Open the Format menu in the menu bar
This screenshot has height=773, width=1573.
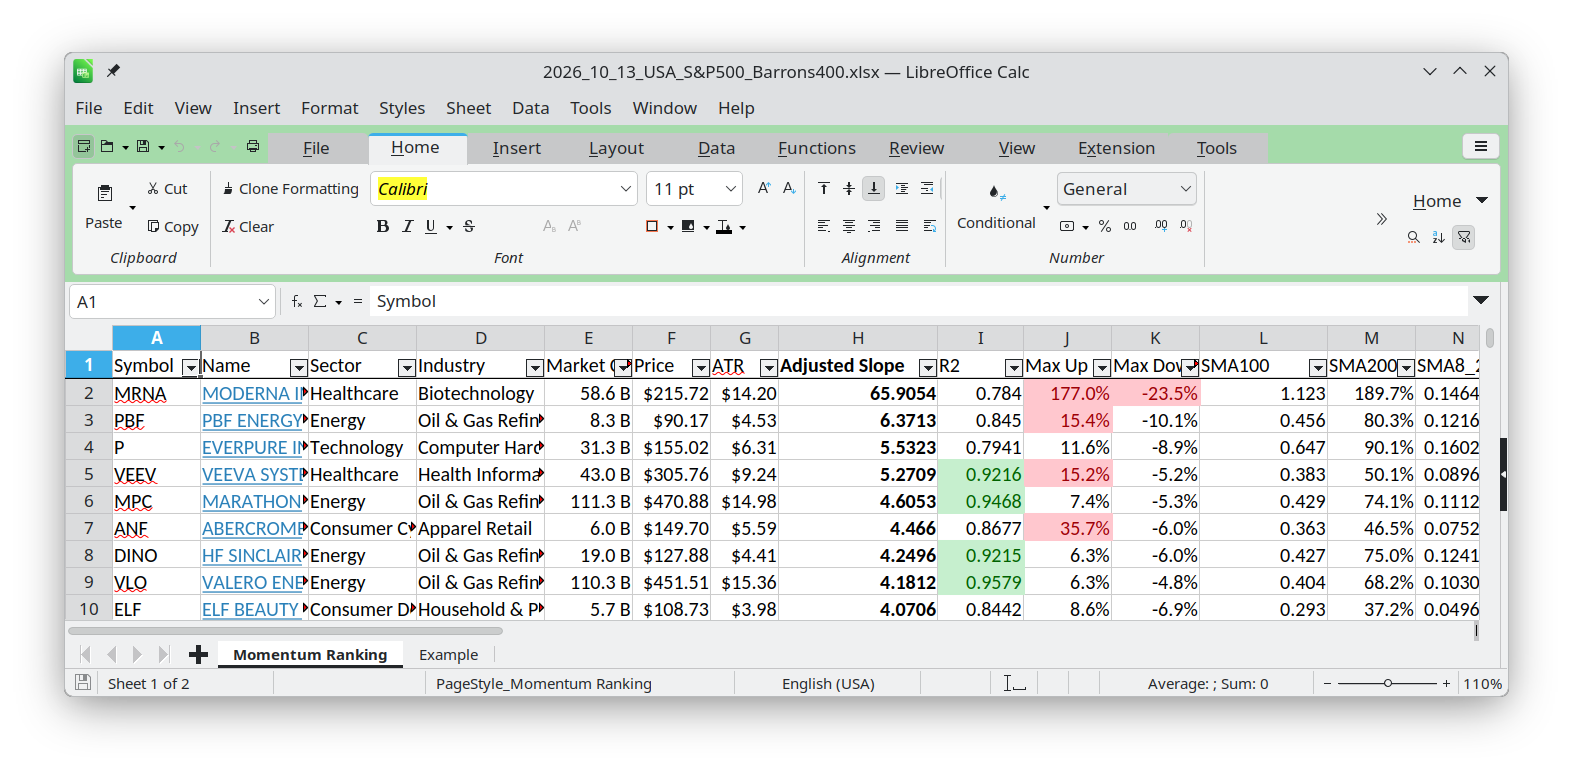[x=329, y=108]
